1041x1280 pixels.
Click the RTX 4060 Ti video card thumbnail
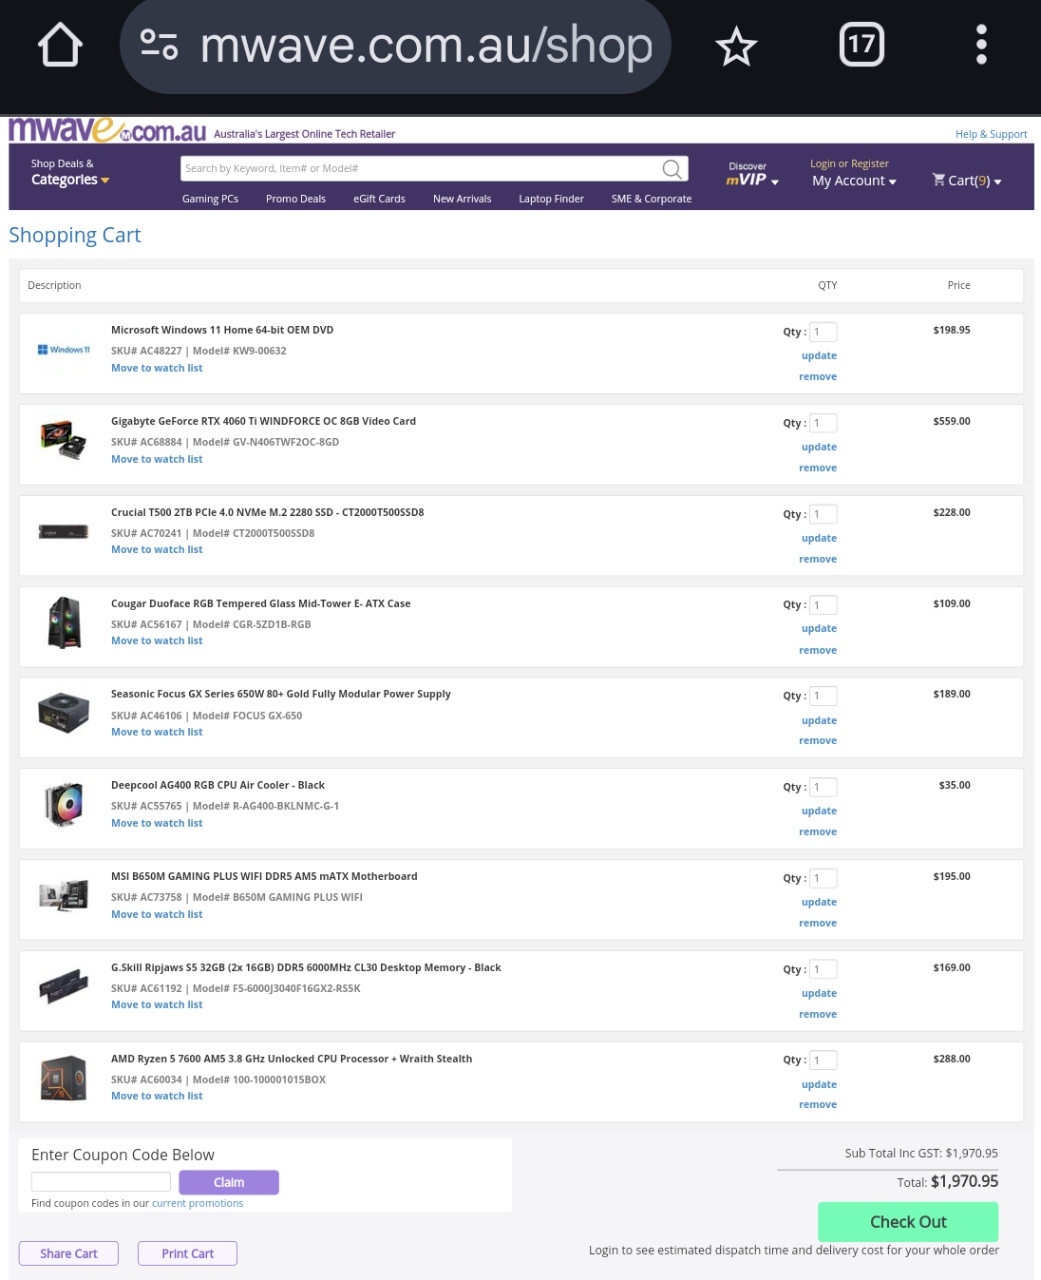[x=64, y=439]
